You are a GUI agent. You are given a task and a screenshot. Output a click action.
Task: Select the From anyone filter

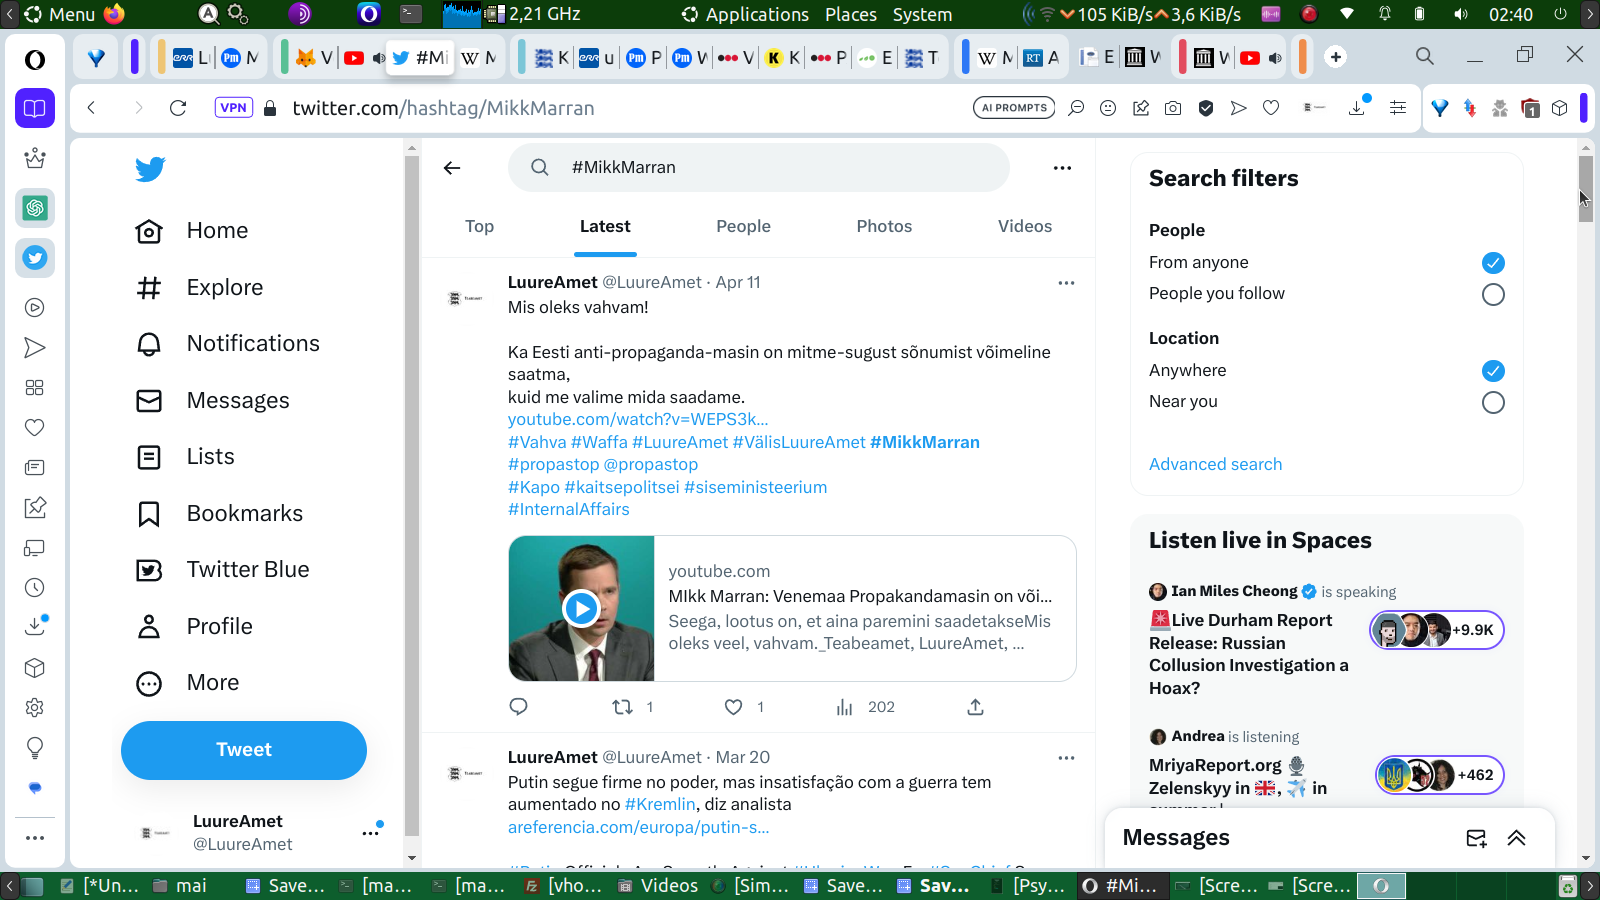[1493, 263]
